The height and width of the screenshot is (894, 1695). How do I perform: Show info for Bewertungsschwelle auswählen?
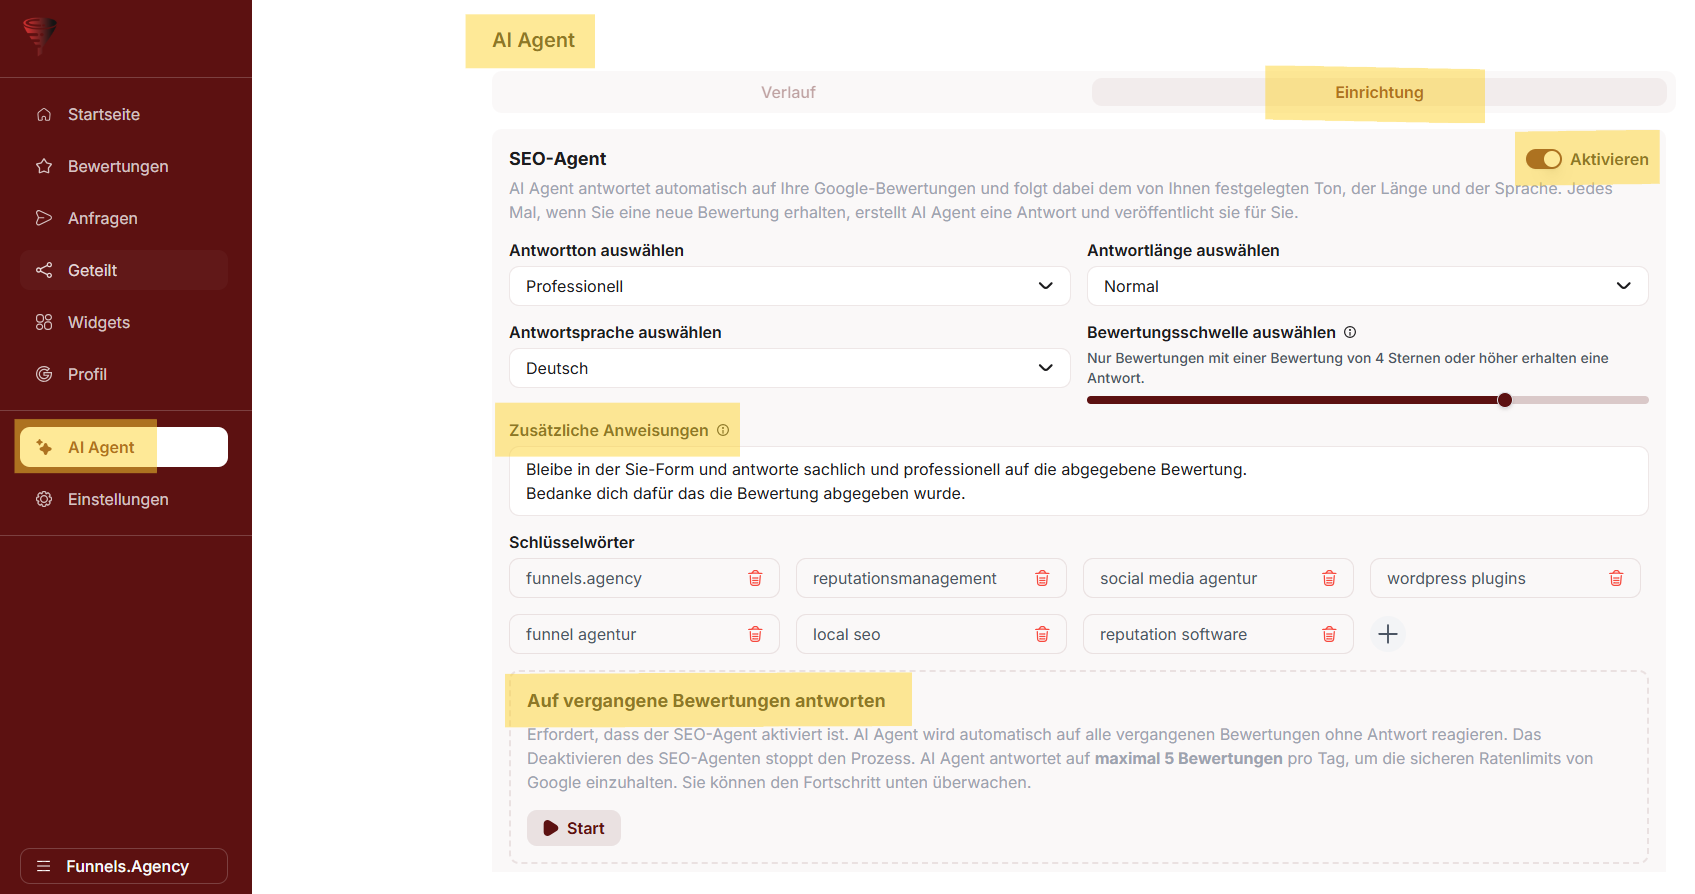point(1350,332)
